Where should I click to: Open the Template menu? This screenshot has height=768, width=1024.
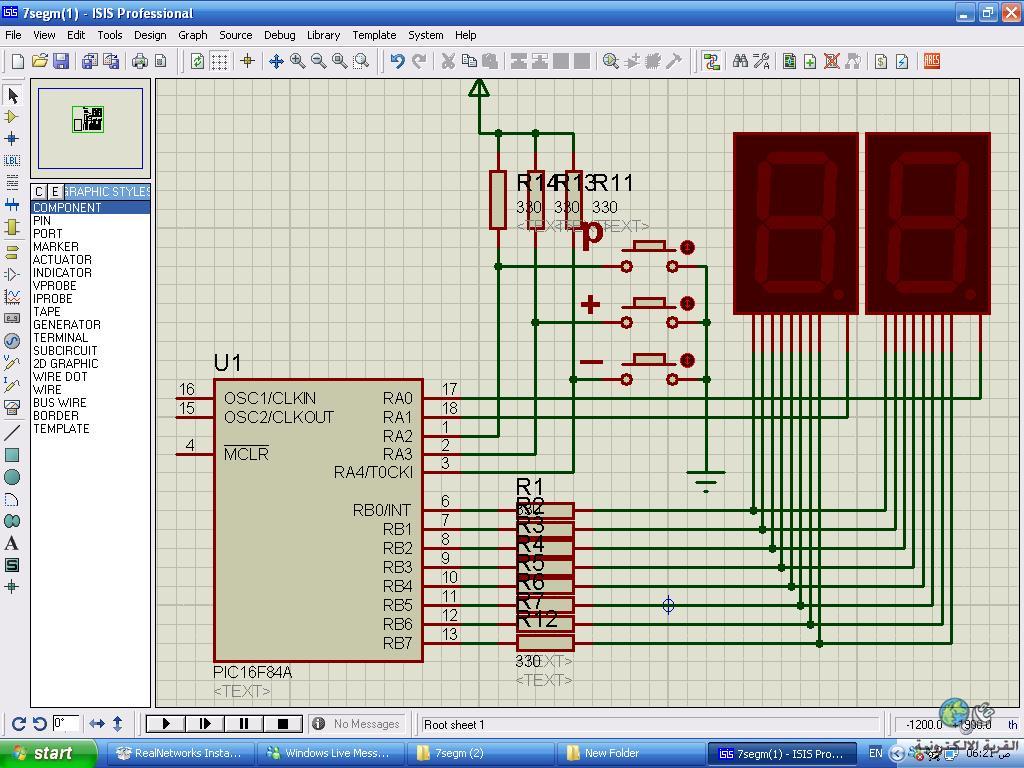click(374, 35)
